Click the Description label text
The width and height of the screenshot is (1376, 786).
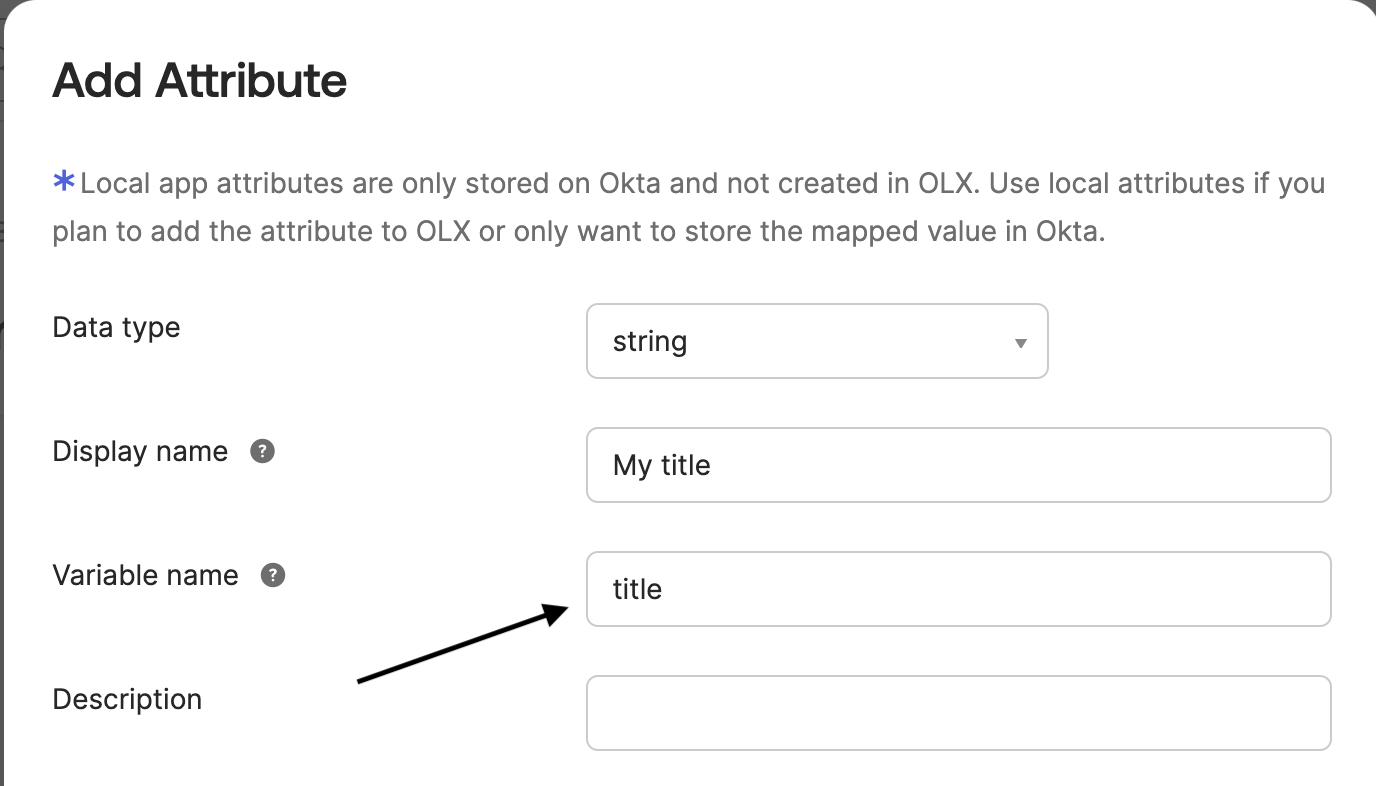(126, 698)
